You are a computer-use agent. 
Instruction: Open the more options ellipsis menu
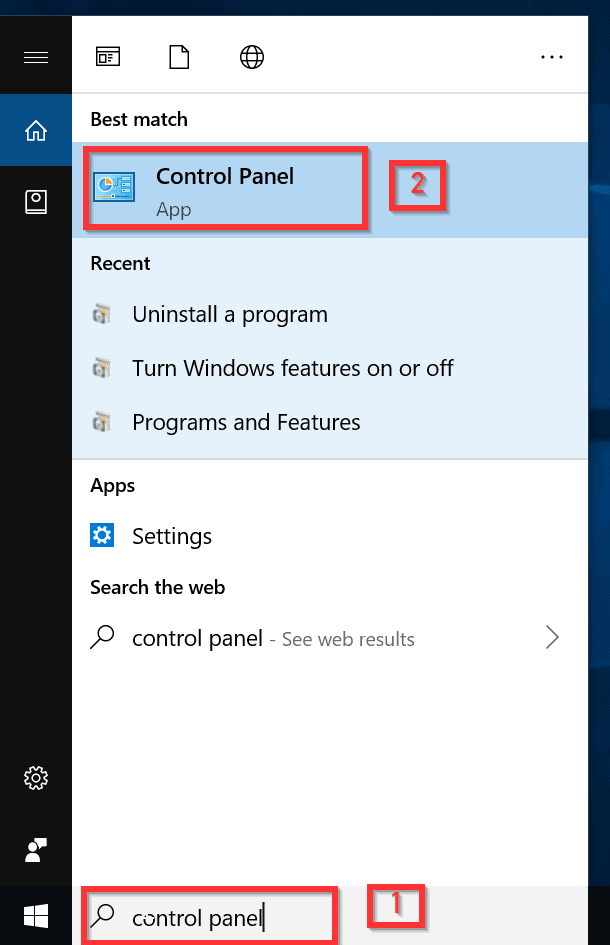click(x=552, y=57)
